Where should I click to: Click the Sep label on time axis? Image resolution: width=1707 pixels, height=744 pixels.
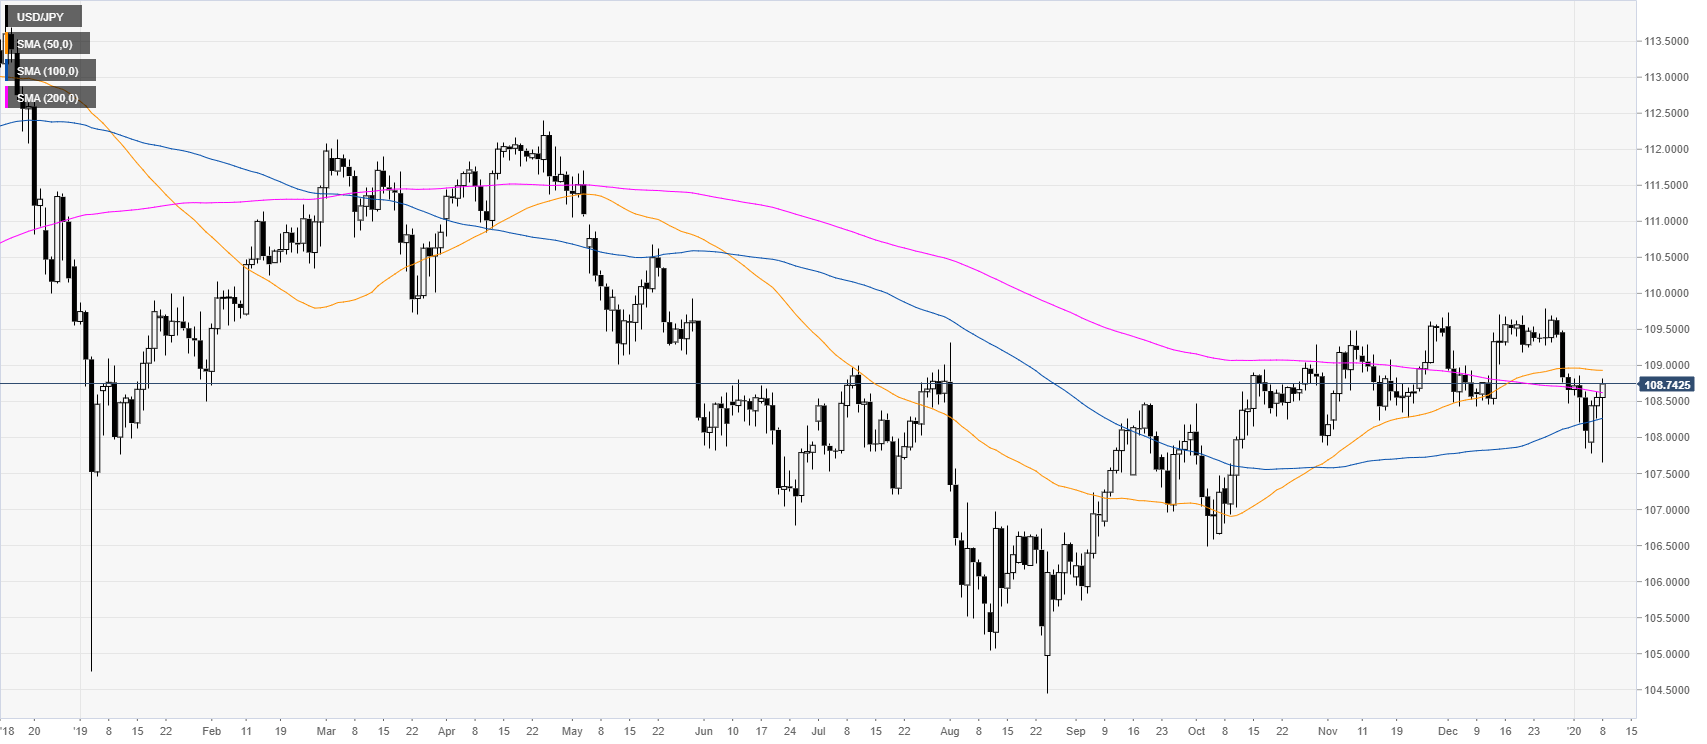click(x=1076, y=731)
